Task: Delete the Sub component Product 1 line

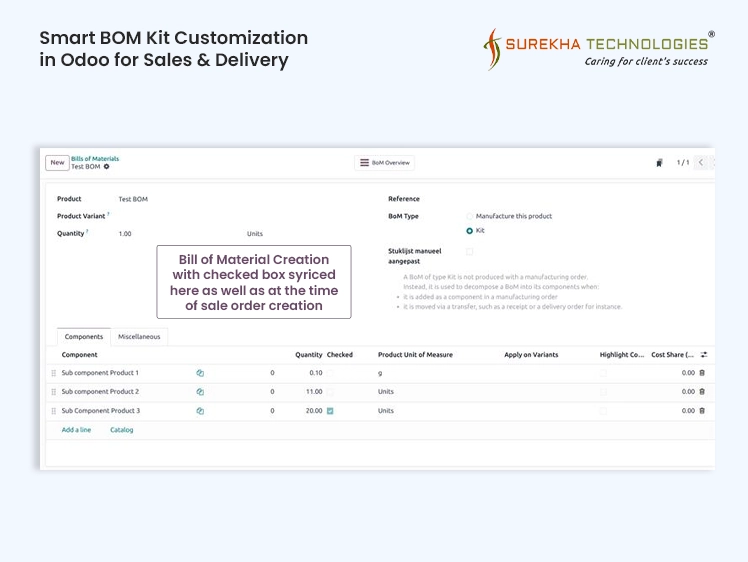Action: tap(702, 373)
